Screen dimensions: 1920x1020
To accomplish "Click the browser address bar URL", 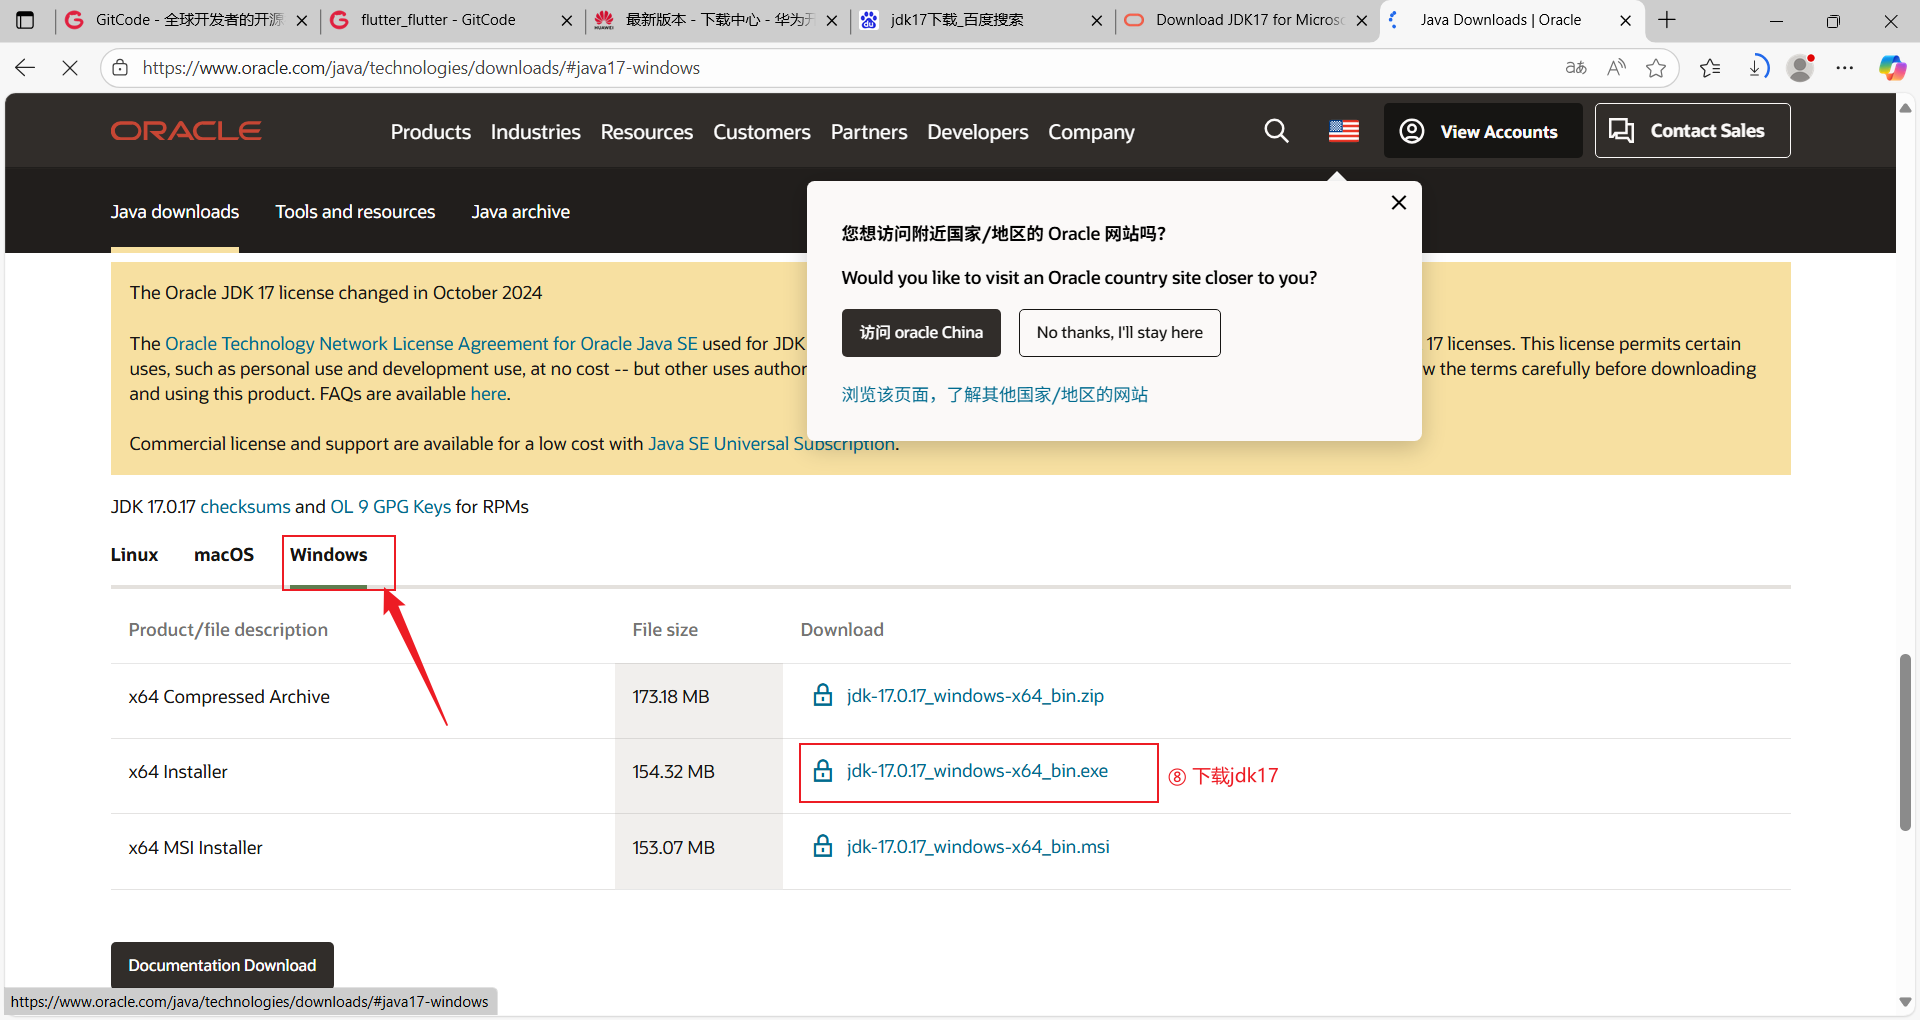I will 421,68.
